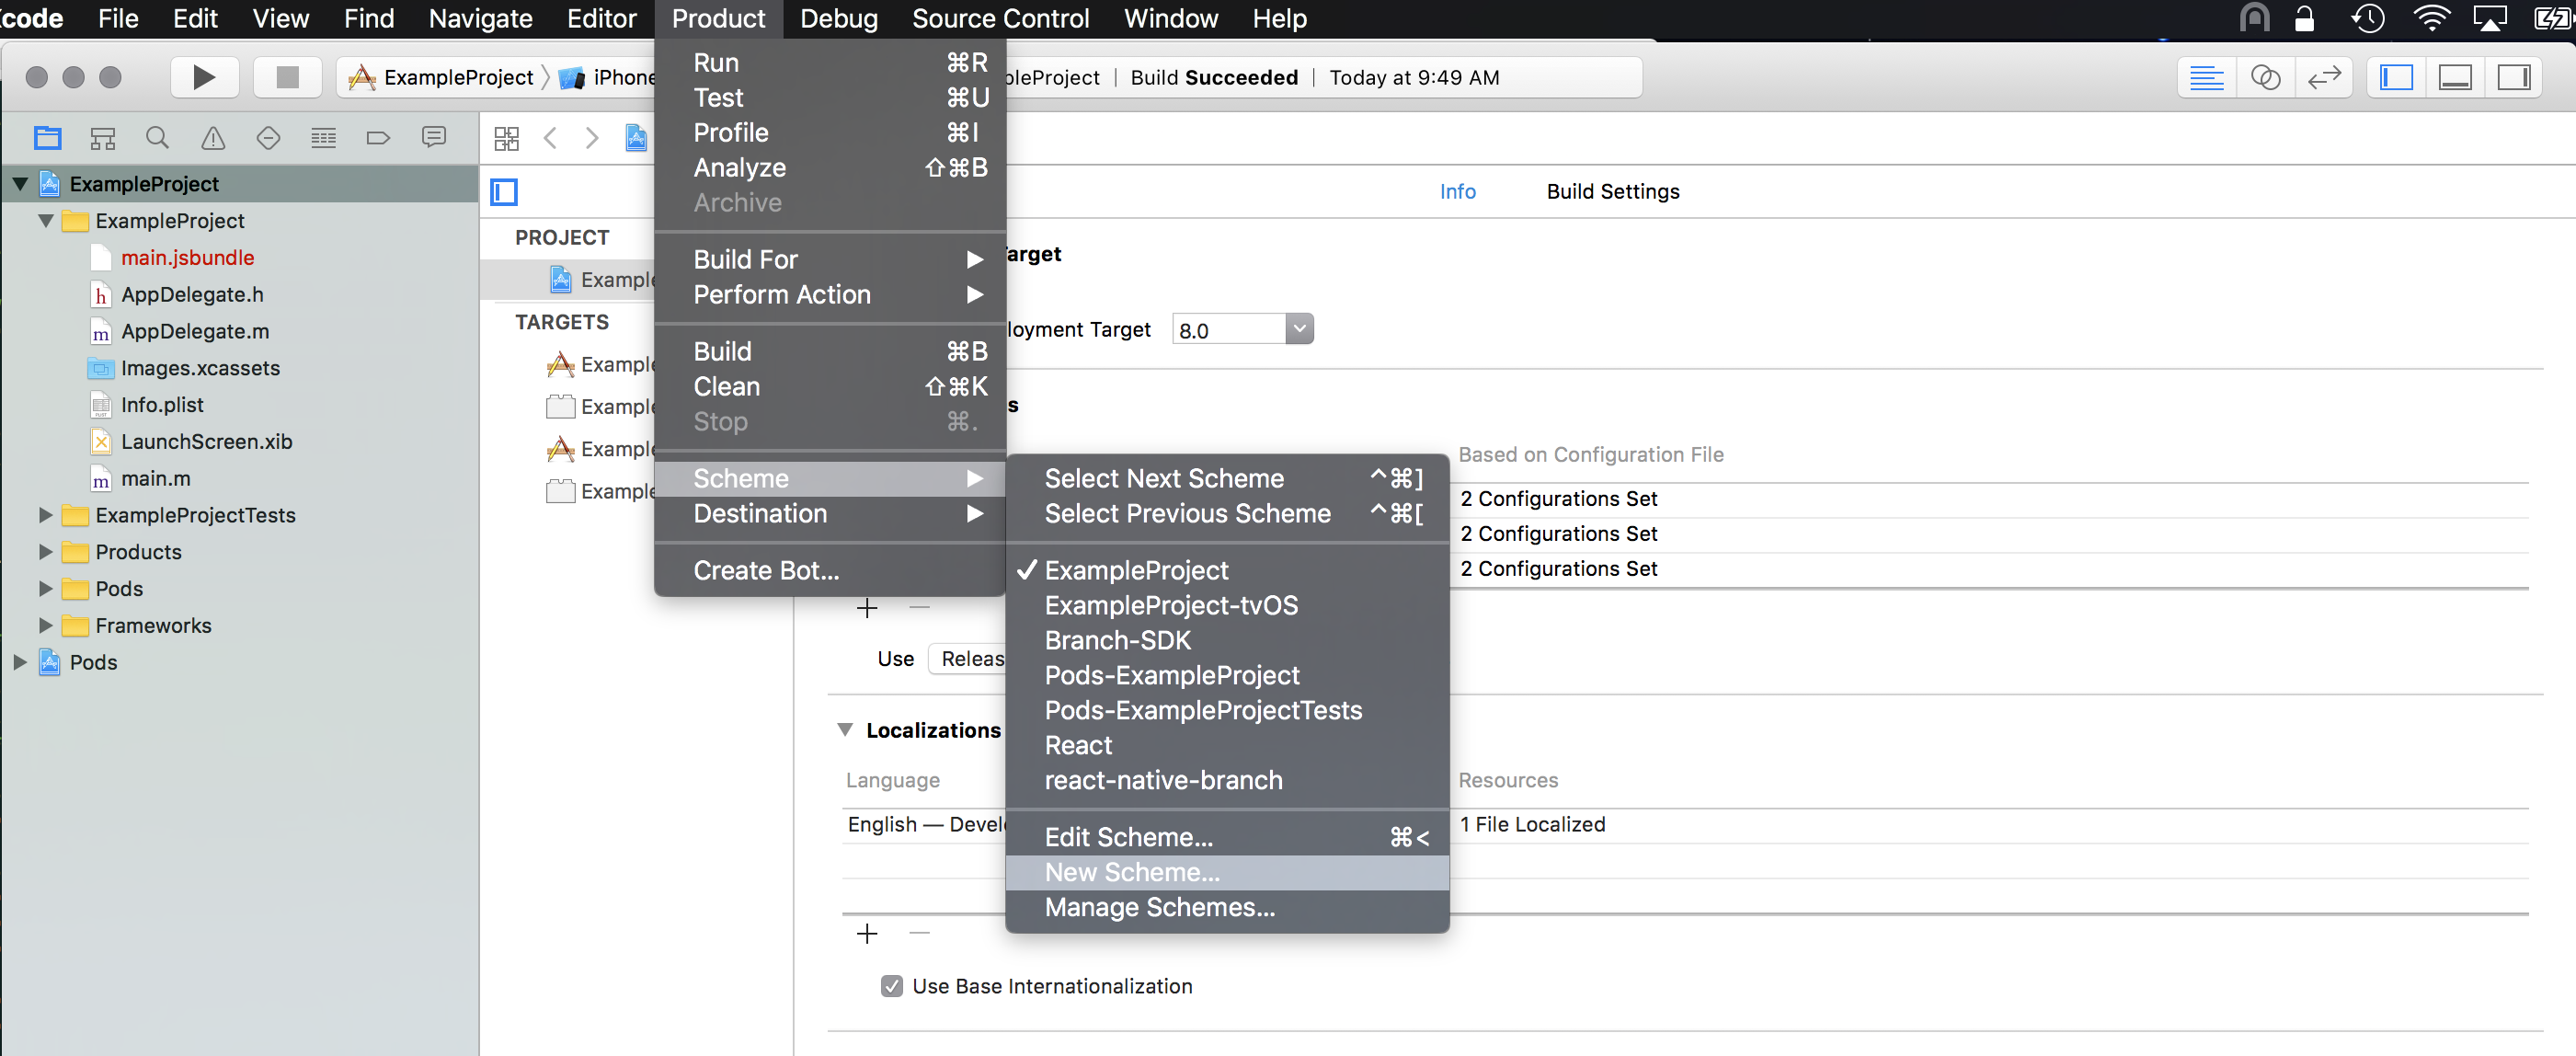
Task: Switch to the Assistant editor overlapping circles icon
Action: pyautogui.click(x=2265, y=78)
